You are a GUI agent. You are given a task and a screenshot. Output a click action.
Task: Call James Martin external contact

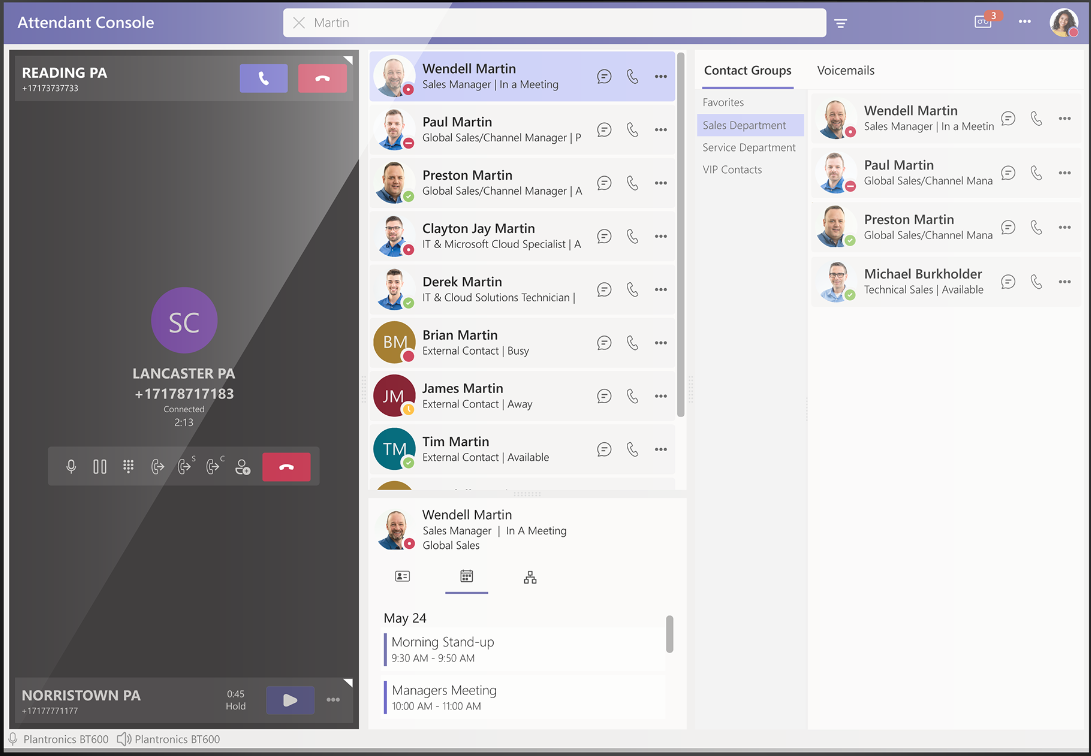click(x=632, y=396)
